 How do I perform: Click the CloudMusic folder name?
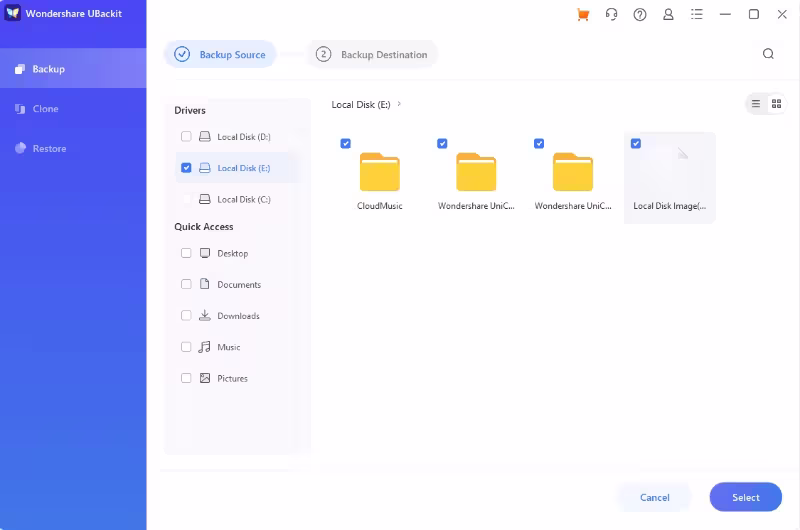tap(380, 206)
